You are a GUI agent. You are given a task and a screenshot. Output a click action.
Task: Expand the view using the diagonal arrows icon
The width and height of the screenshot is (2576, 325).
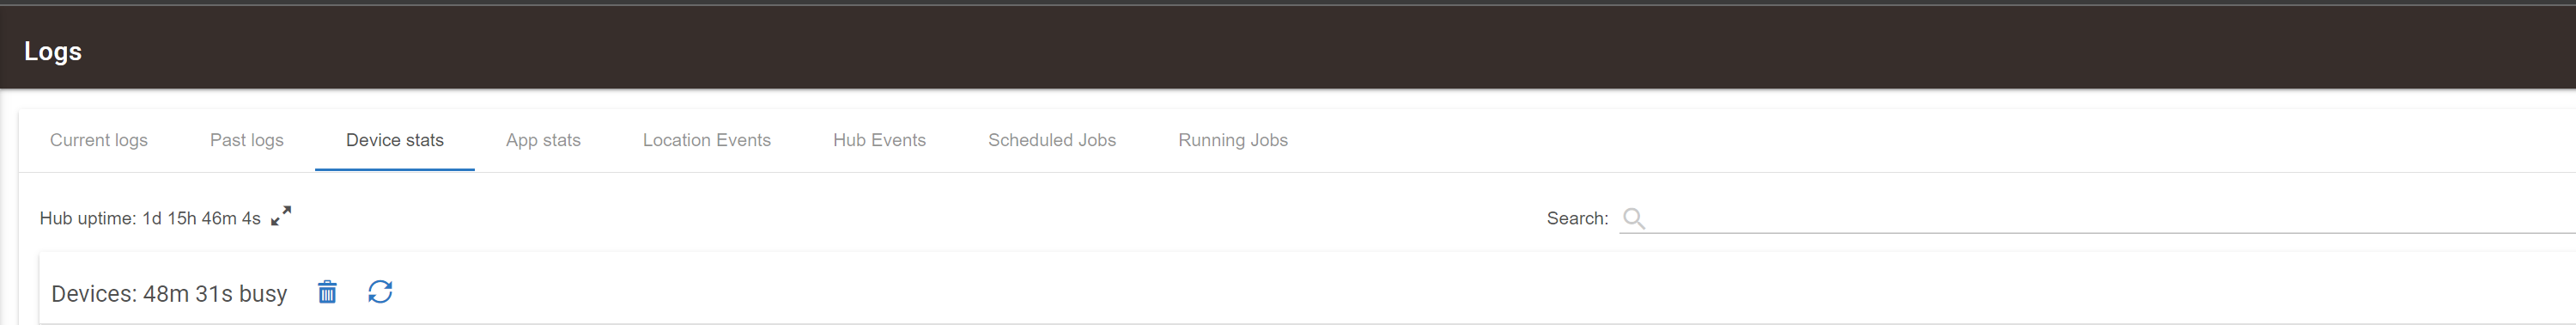coord(281,216)
